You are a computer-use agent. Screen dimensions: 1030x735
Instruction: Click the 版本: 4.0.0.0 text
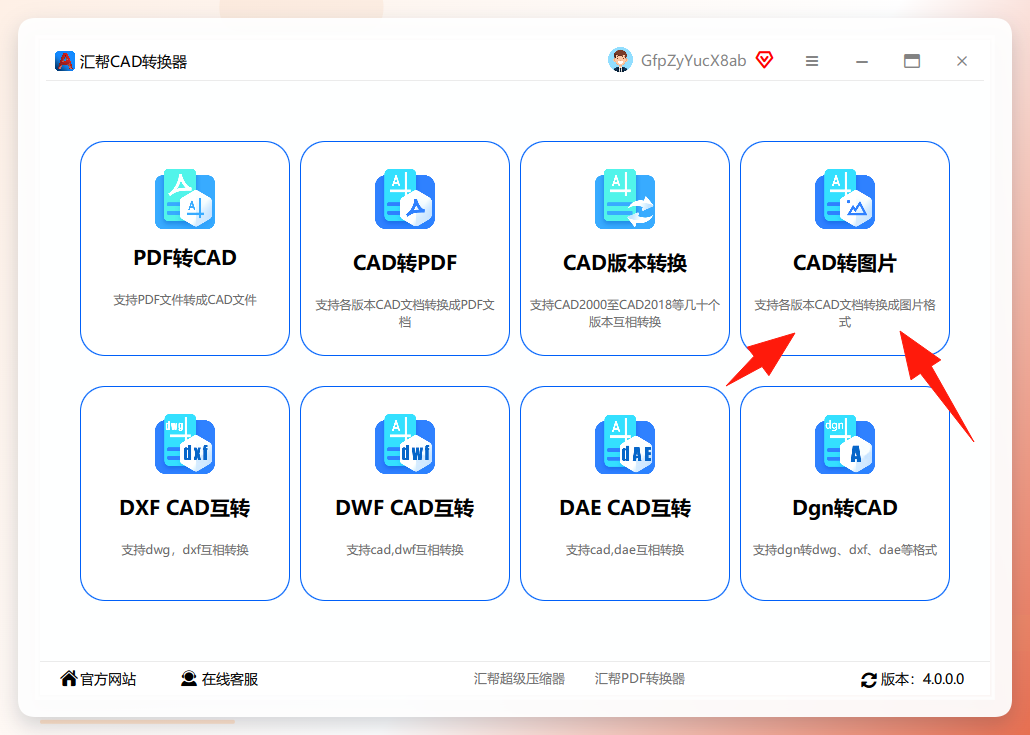tap(922, 679)
